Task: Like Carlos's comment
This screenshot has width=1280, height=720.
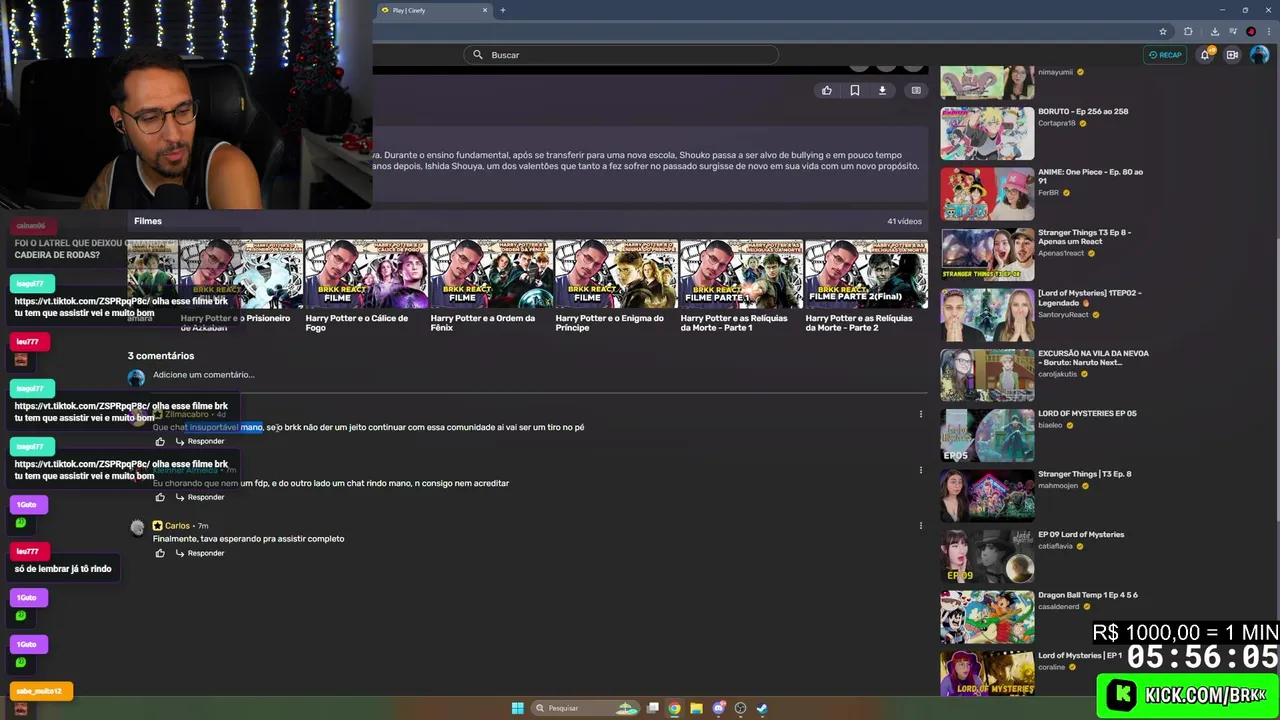Action: tap(160, 553)
